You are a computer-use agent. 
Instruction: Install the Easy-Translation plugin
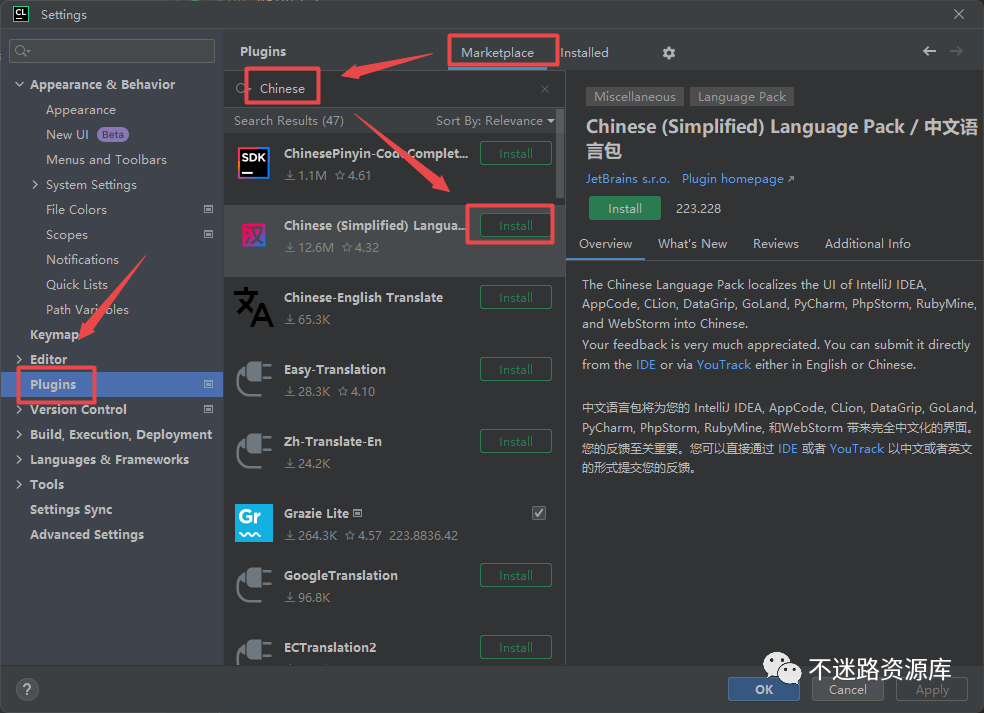pos(516,370)
